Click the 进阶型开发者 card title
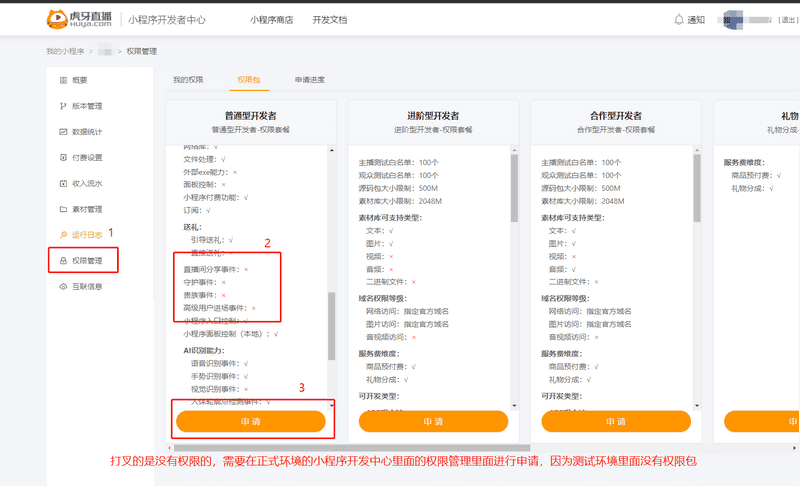The width and height of the screenshot is (800, 486). coord(433,116)
